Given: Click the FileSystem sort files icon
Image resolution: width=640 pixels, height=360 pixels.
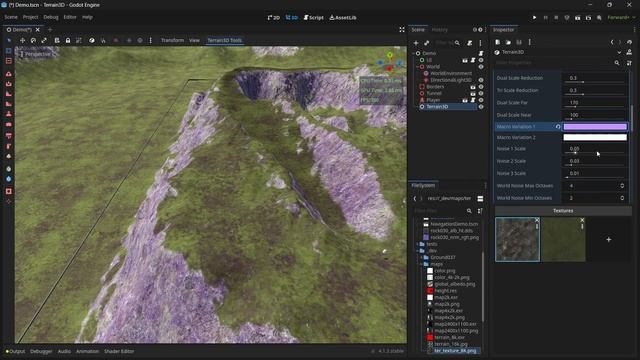Looking at the screenshot, I should tap(480, 211).
